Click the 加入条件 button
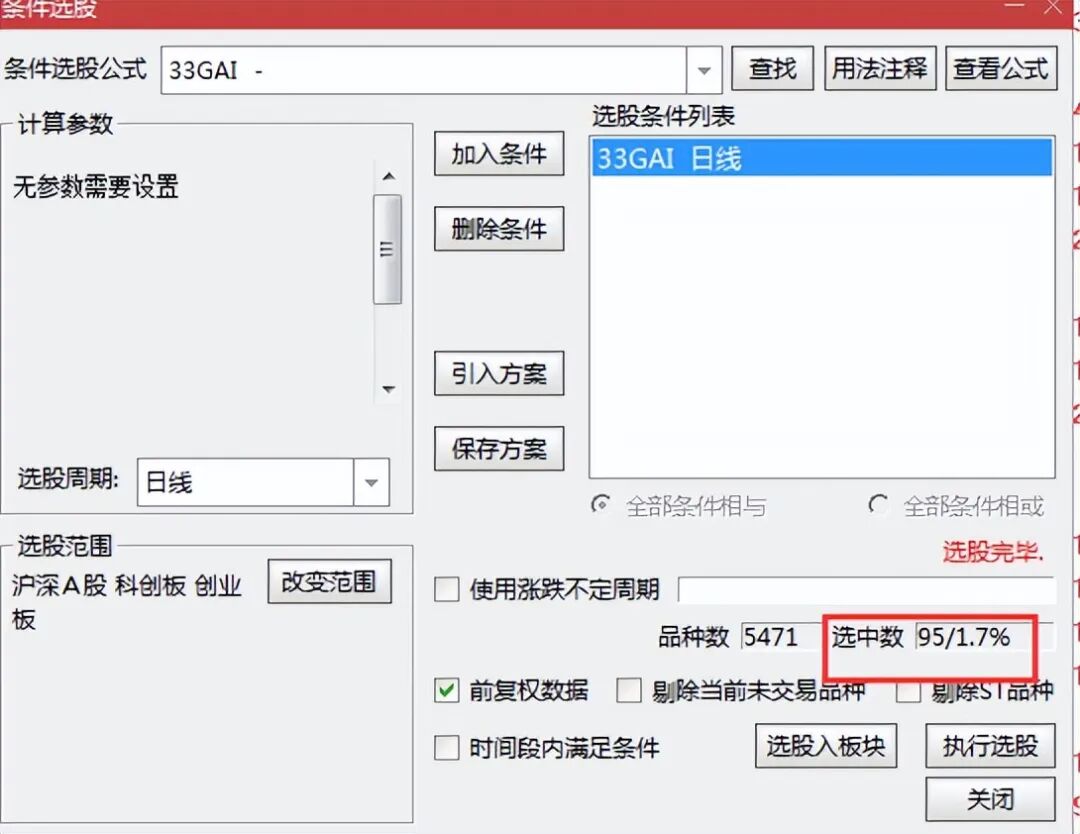The width and height of the screenshot is (1080, 834). click(x=499, y=154)
